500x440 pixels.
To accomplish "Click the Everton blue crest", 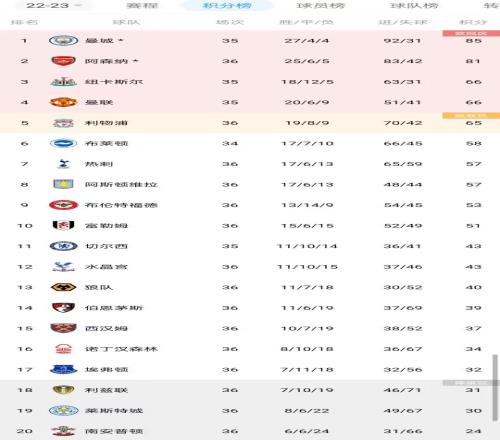I will tap(63, 369).
